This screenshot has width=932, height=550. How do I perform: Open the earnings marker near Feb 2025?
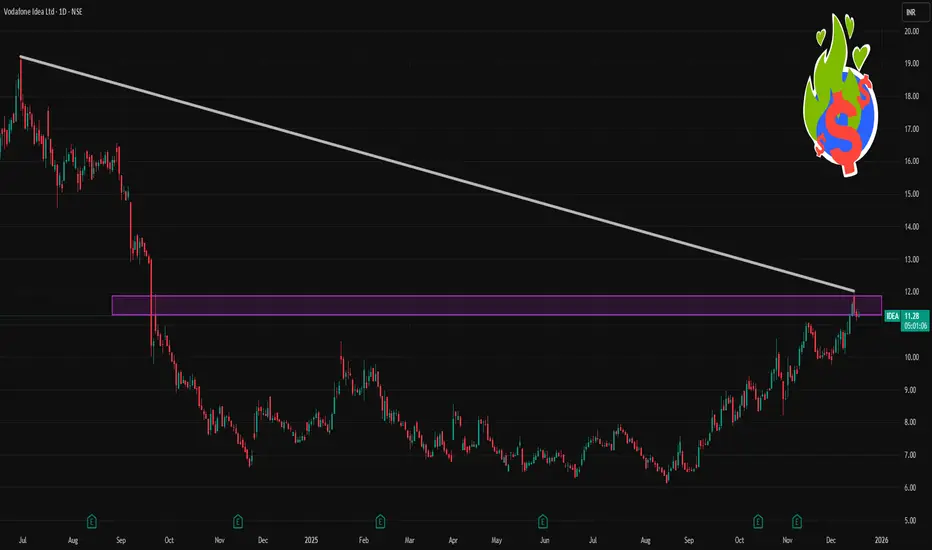380,522
